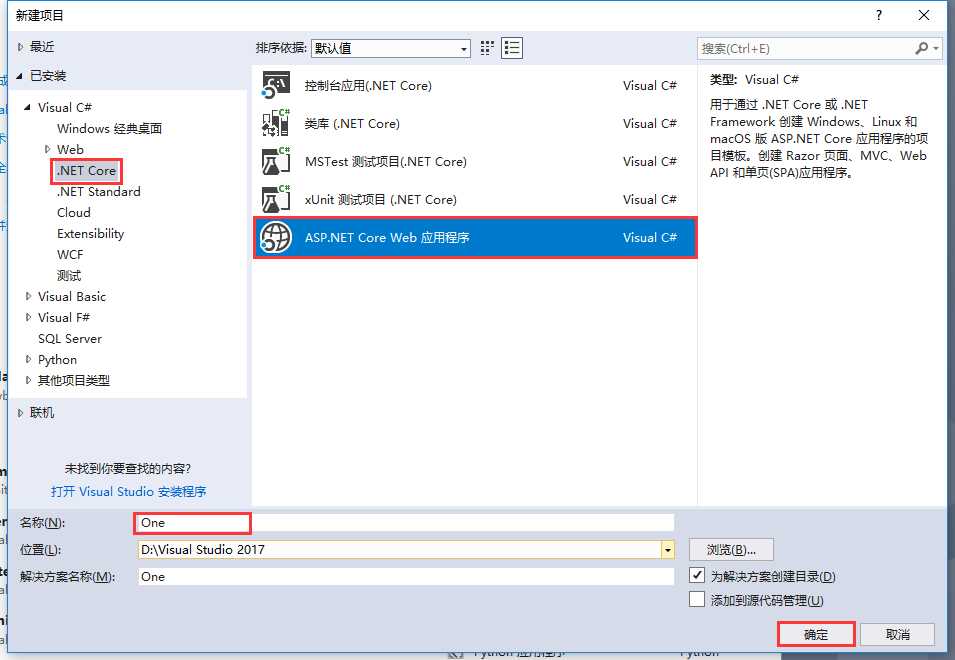Select the Extensibility category
This screenshot has width=955, height=660.
tap(91, 234)
